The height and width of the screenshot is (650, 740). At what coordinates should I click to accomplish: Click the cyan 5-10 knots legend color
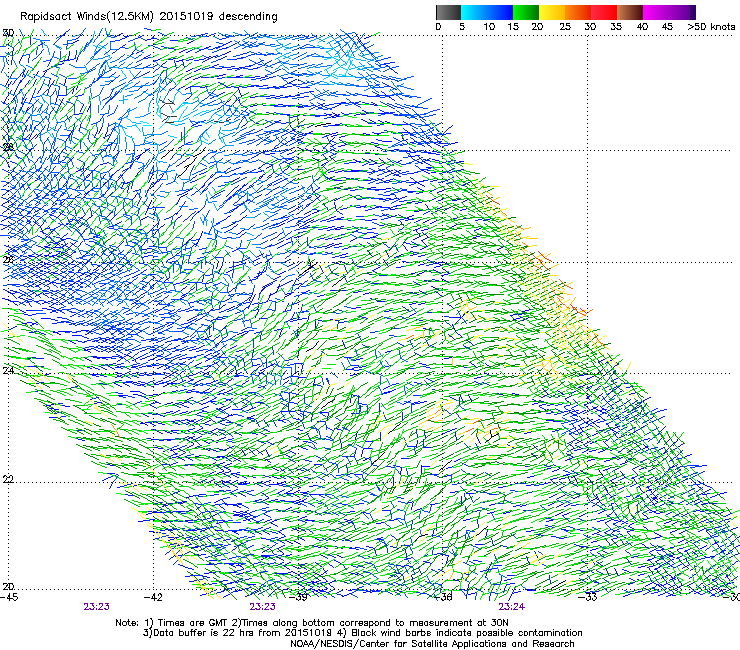point(473,12)
